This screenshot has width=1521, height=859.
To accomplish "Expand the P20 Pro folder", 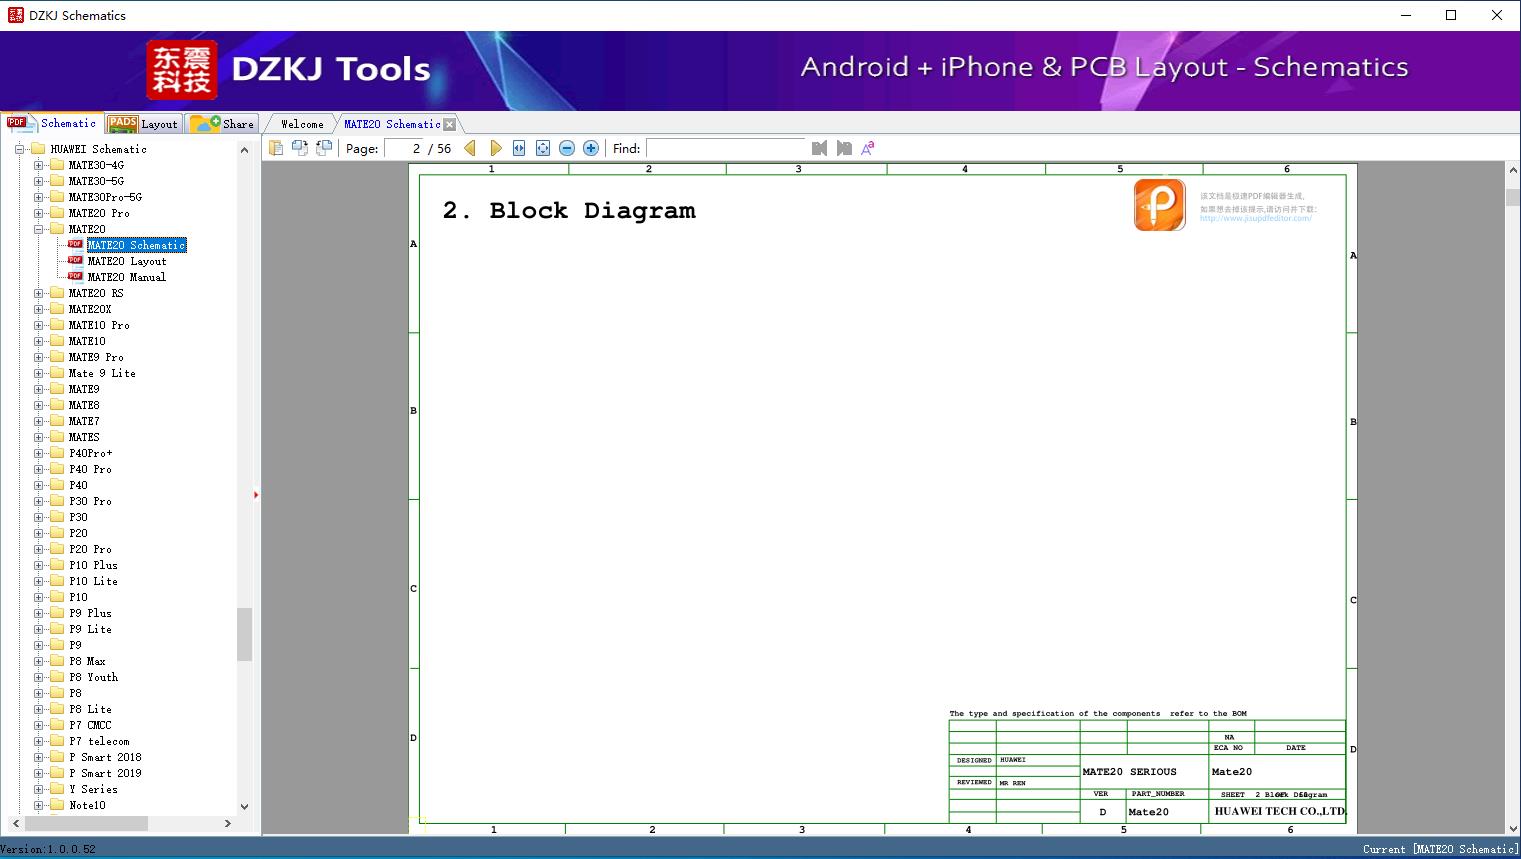I will click(38, 549).
